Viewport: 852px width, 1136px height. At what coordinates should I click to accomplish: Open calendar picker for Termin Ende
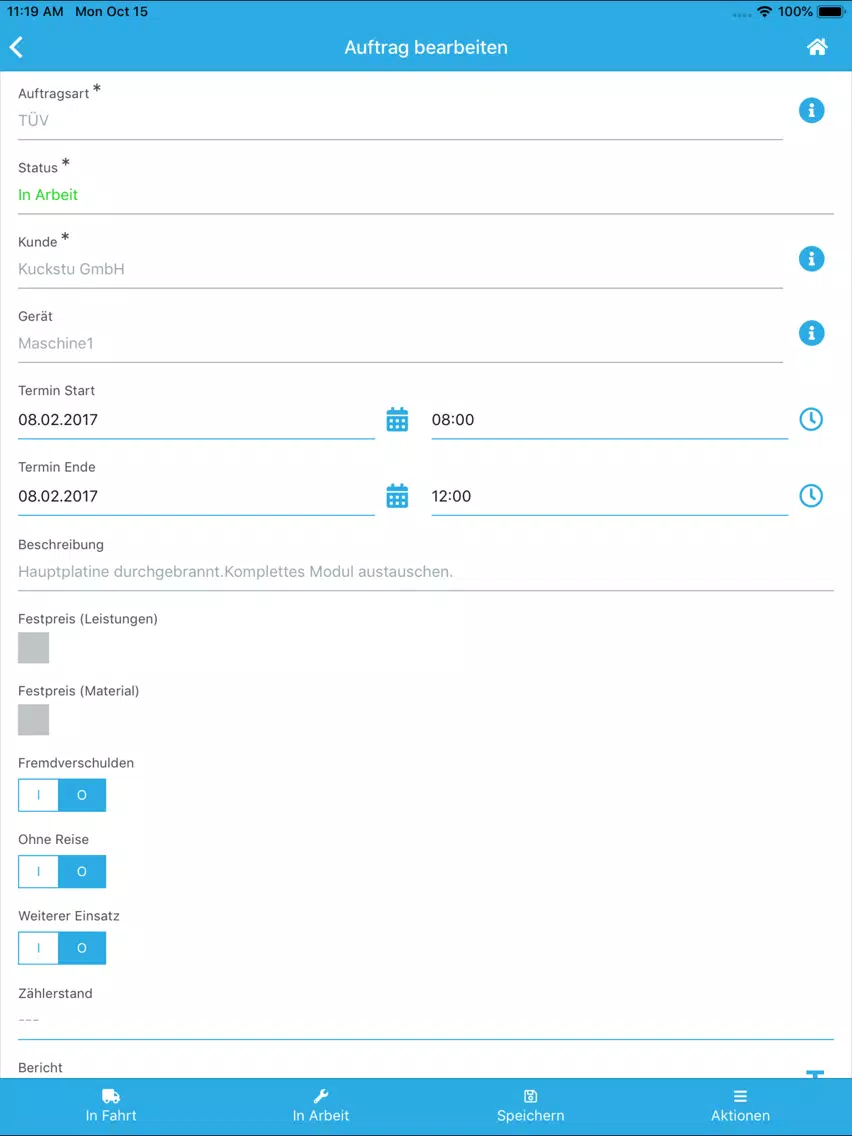tap(397, 496)
